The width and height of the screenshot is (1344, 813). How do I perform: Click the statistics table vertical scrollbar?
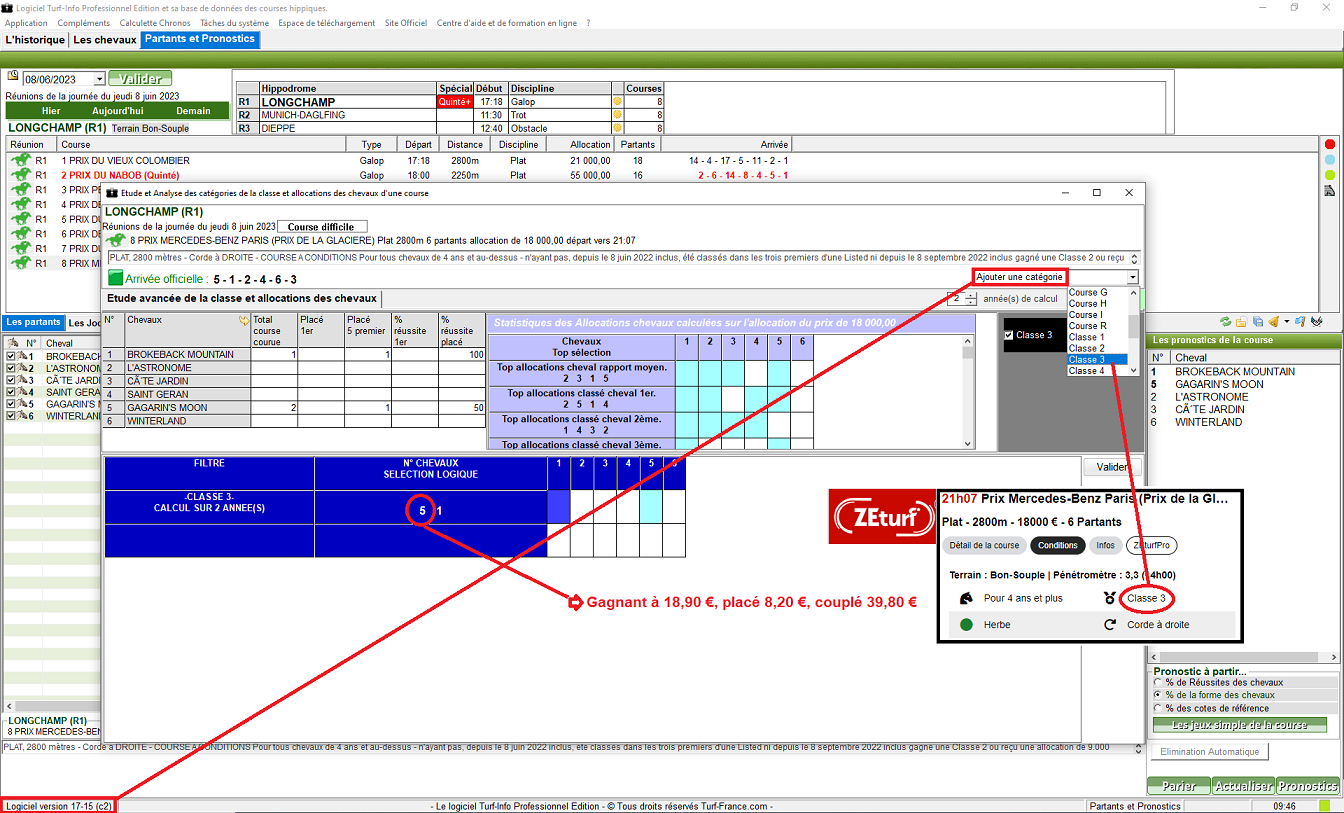point(967,393)
